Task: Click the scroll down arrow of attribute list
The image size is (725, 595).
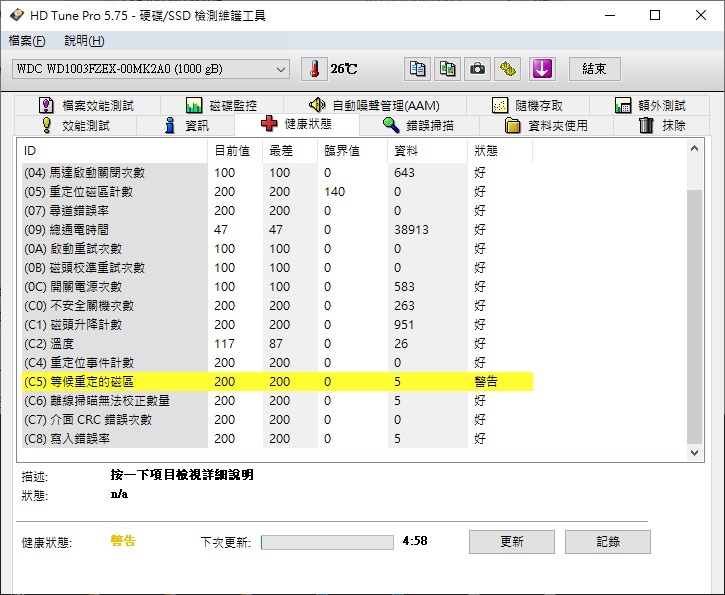Action: pos(694,453)
